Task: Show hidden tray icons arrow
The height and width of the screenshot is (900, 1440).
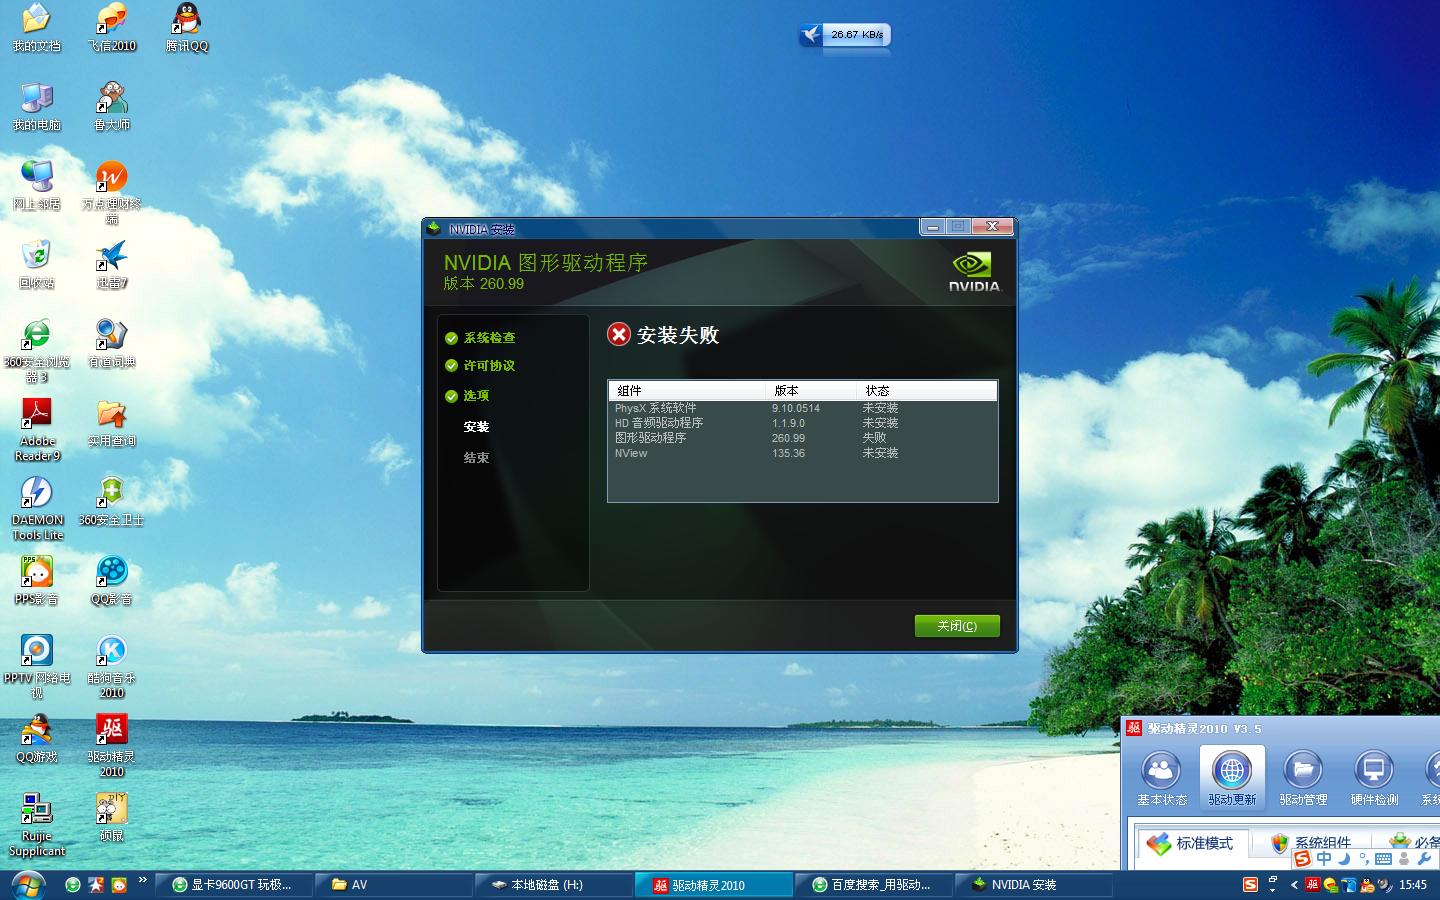Action: pos(1294,885)
